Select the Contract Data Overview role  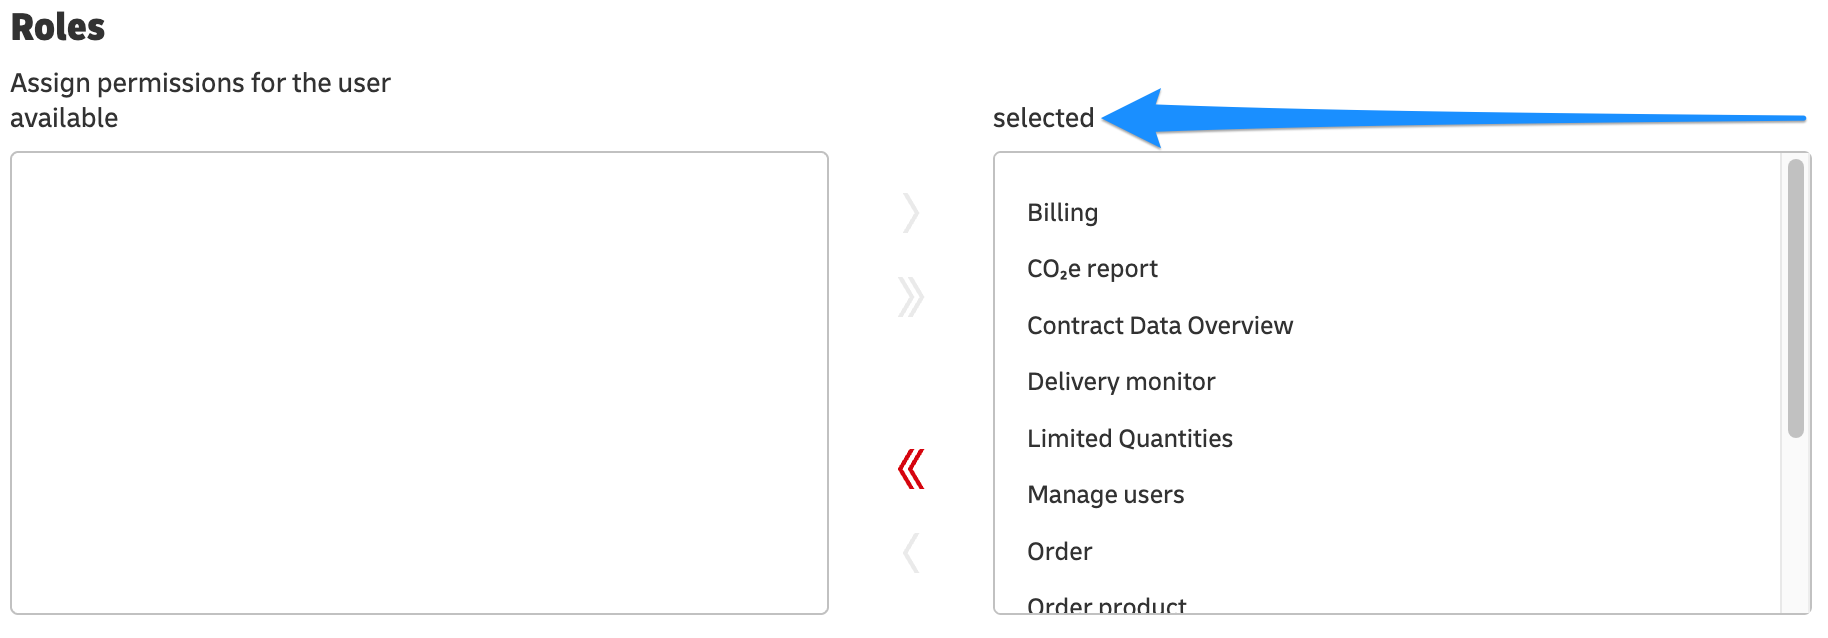(x=1160, y=325)
